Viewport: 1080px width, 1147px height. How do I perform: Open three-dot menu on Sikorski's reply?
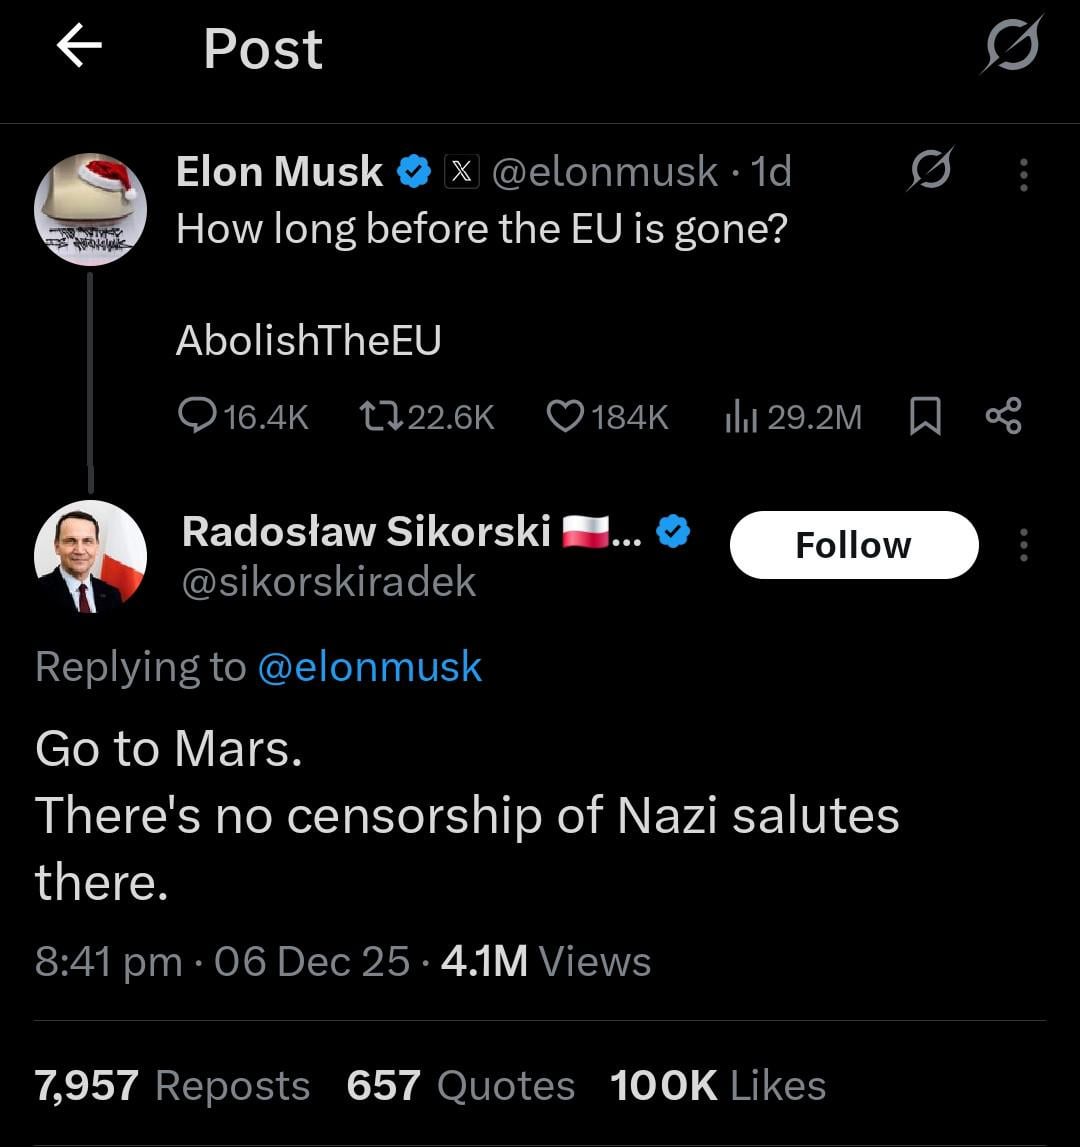pyautogui.click(x=1023, y=545)
